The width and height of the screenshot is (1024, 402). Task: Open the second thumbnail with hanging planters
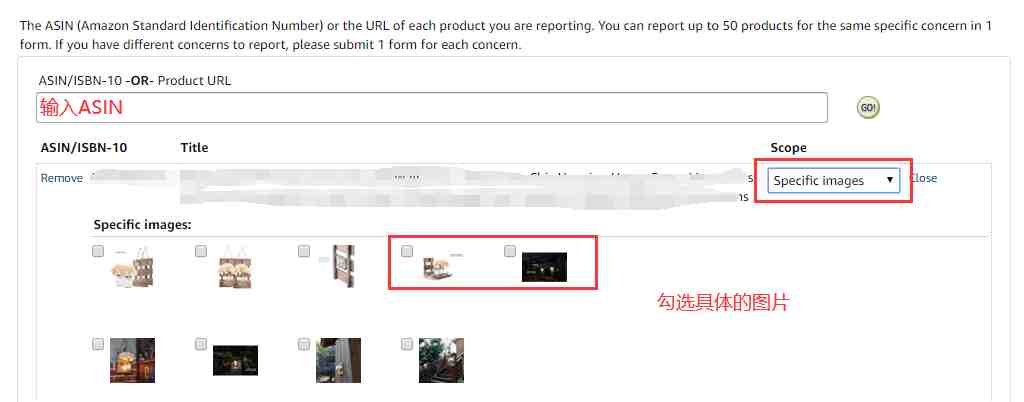tap(235, 268)
